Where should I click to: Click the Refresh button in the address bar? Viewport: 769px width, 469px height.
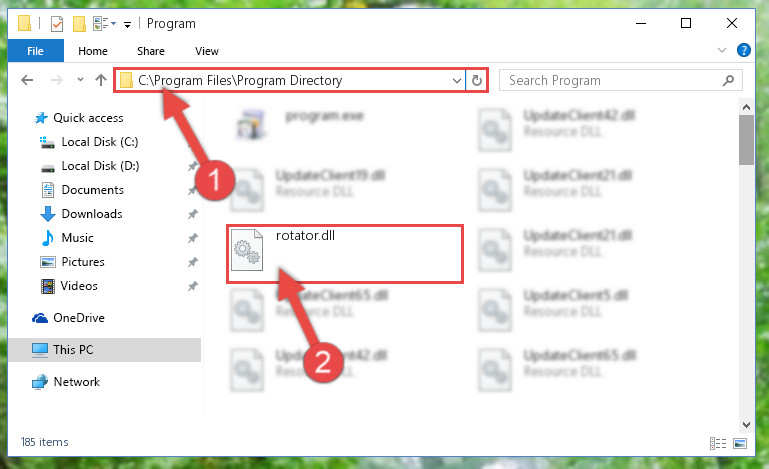[x=476, y=80]
